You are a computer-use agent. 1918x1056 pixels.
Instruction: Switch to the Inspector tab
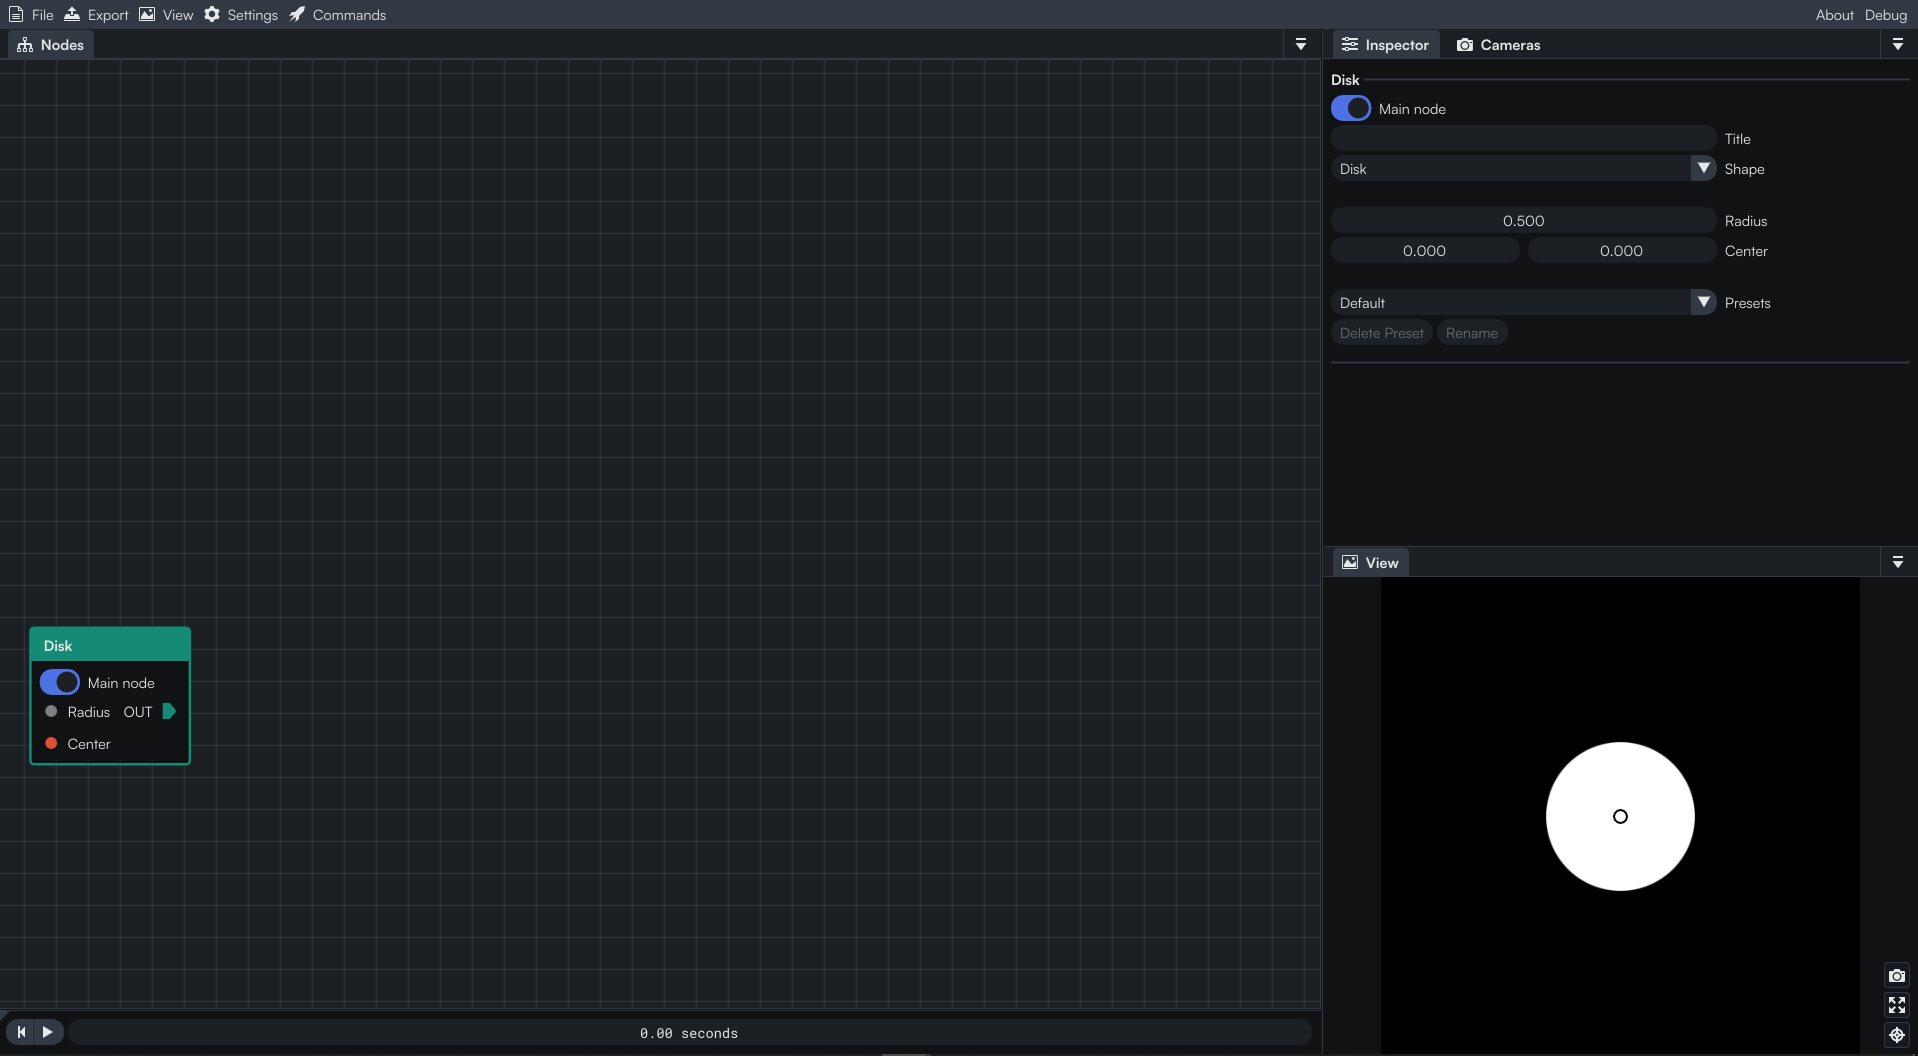point(1386,45)
